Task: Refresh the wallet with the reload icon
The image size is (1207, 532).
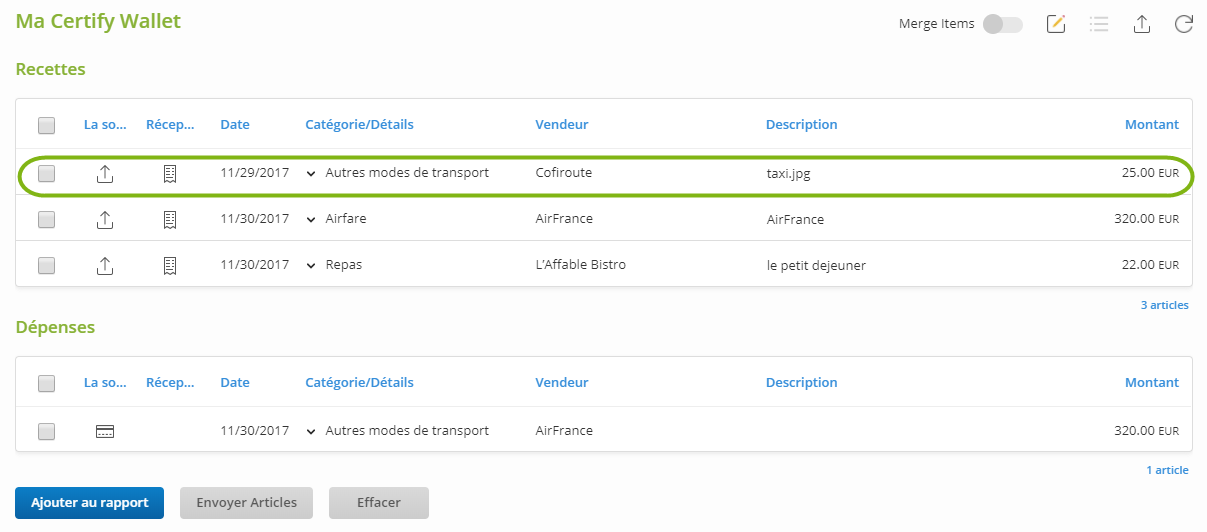Action: [1184, 24]
